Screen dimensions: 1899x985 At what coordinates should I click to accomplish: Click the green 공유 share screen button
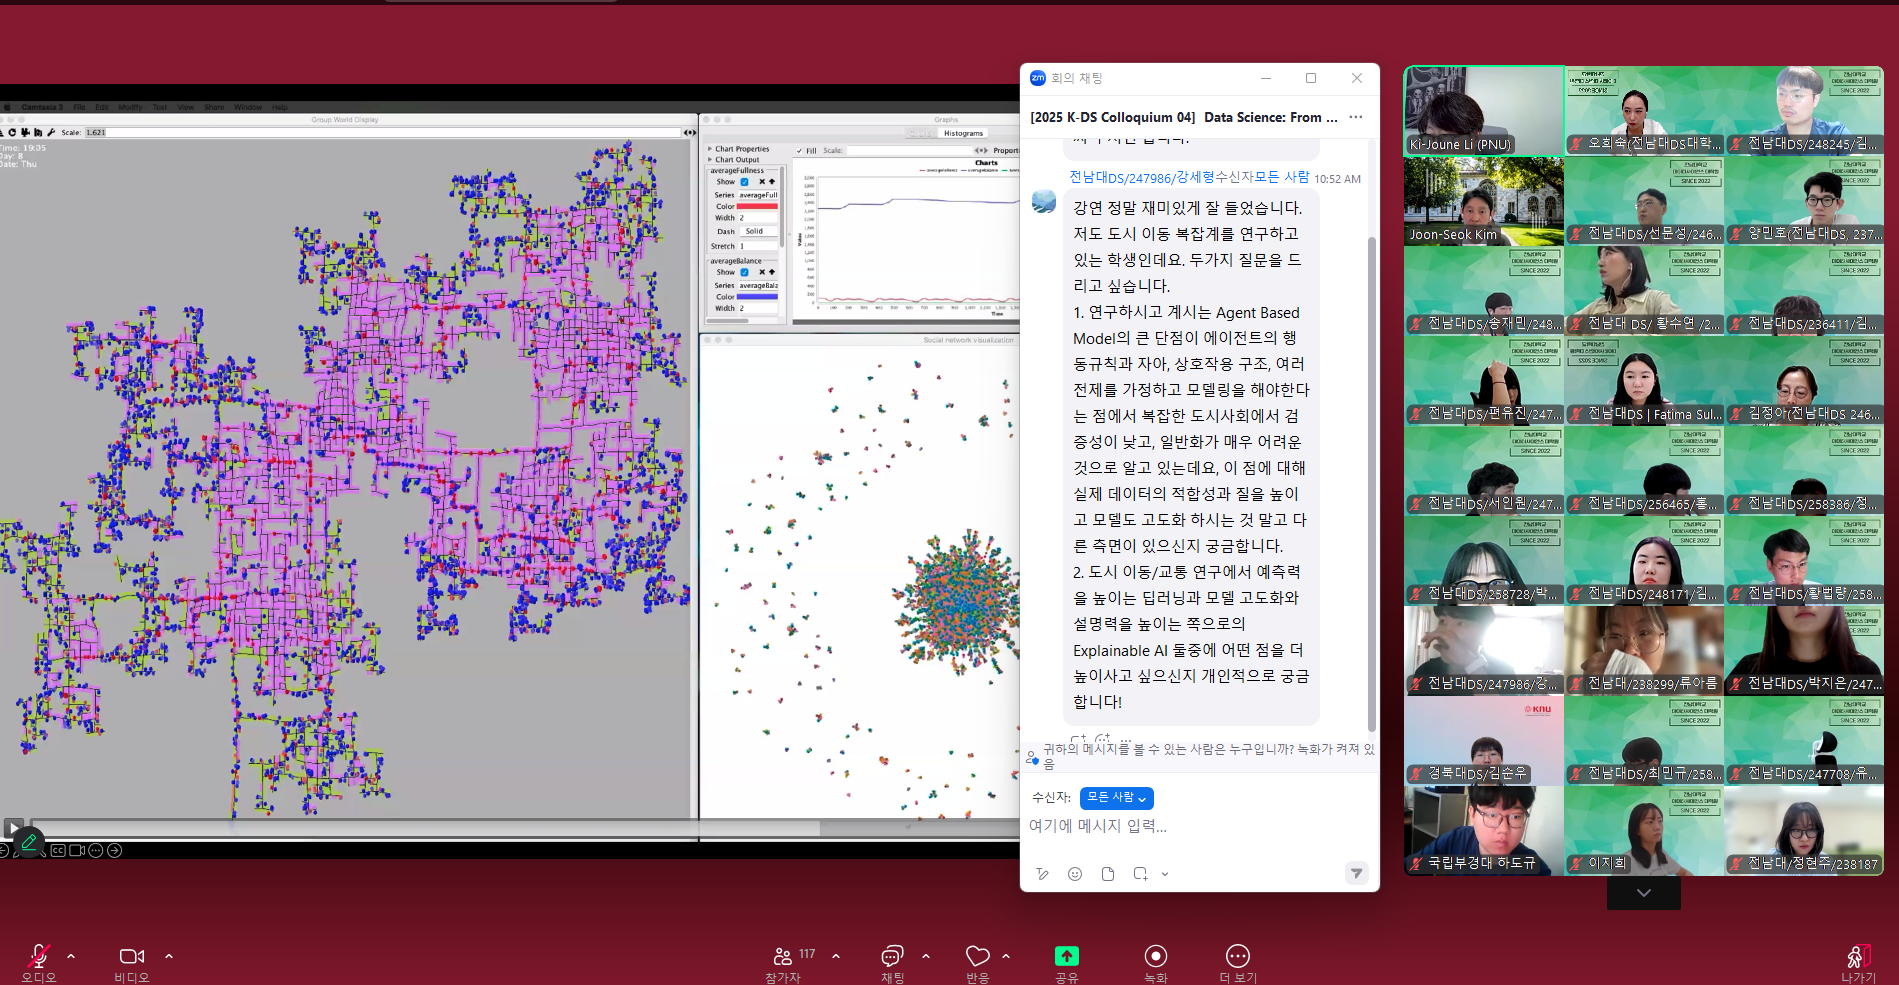click(1067, 956)
